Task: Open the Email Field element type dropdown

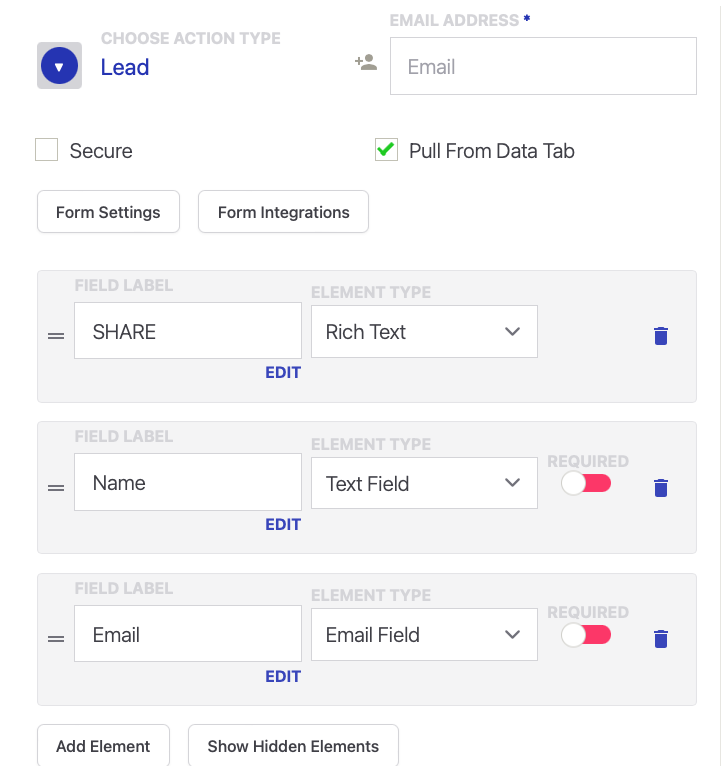Action: click(x=424, y=635)
